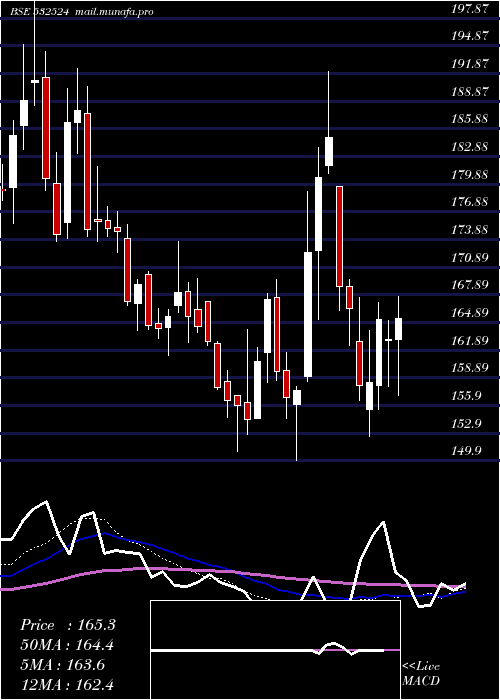Click the 191.87 price axis label
Viewport: 500px width, 700px height.
pyautogui.click(x=469, y=64)
